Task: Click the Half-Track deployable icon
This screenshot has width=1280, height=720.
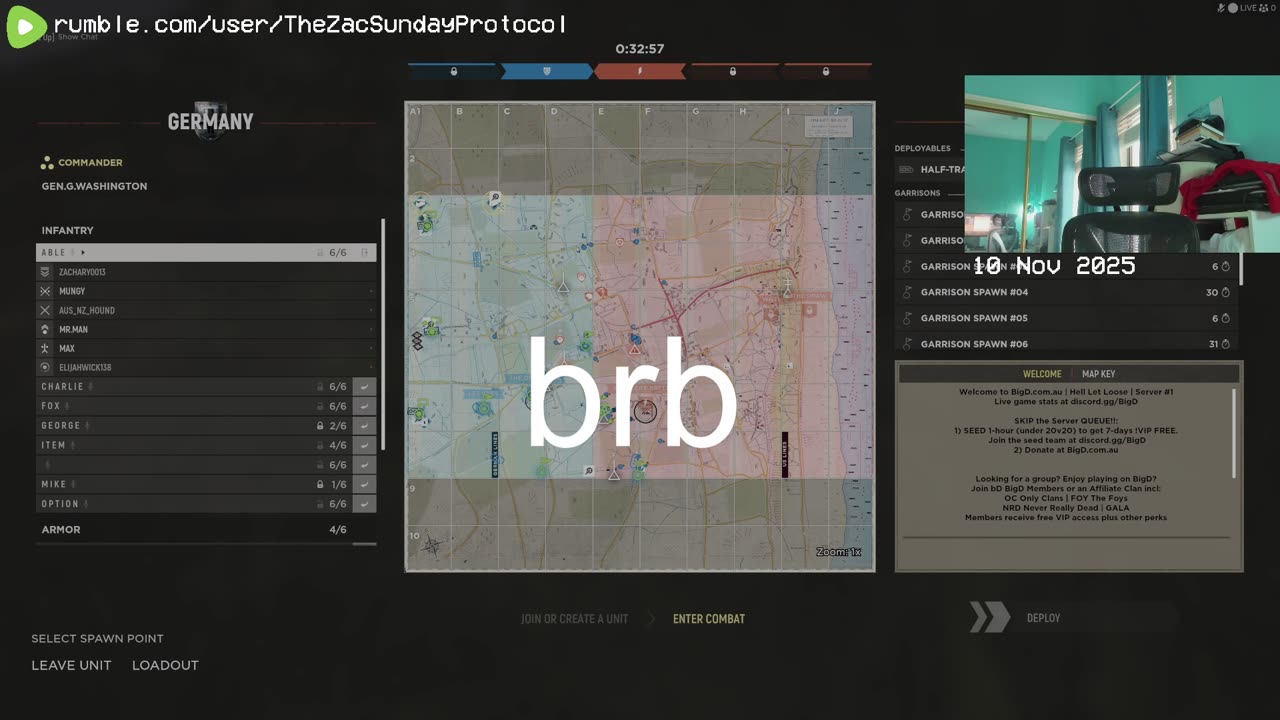Action: (906, 170)
